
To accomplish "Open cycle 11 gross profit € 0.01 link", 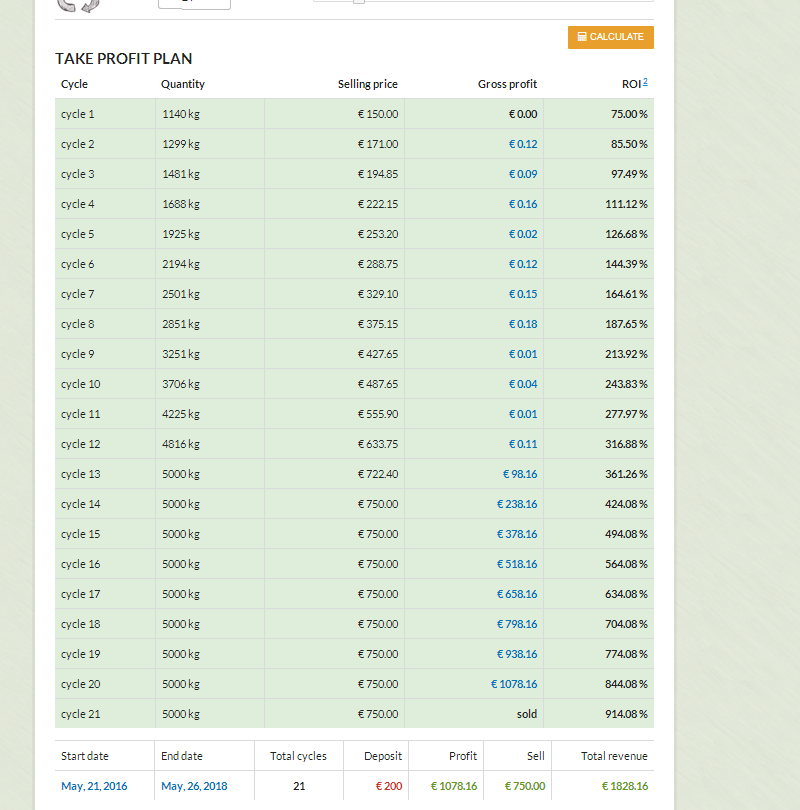I will [523, 414].
